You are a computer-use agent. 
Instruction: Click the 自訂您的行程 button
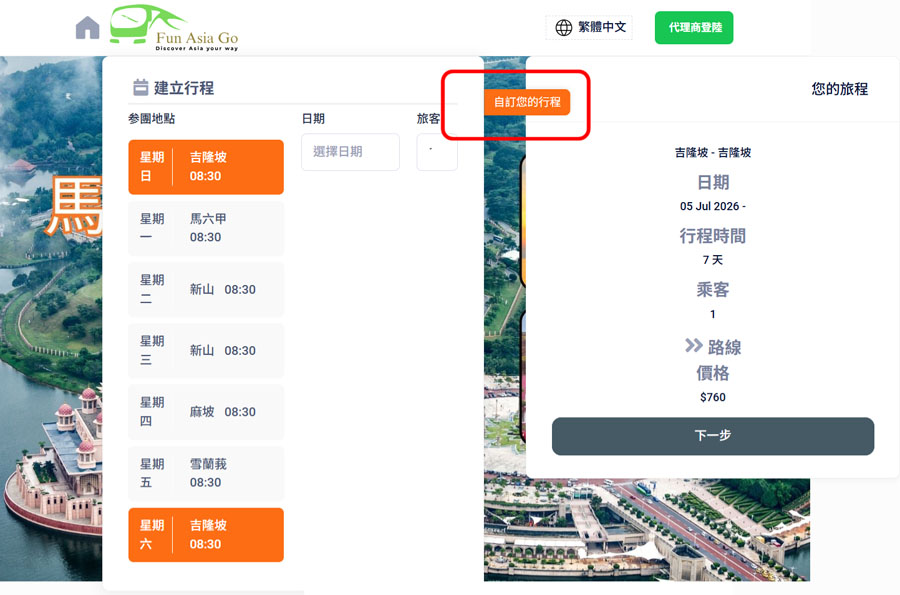point(527,102)
